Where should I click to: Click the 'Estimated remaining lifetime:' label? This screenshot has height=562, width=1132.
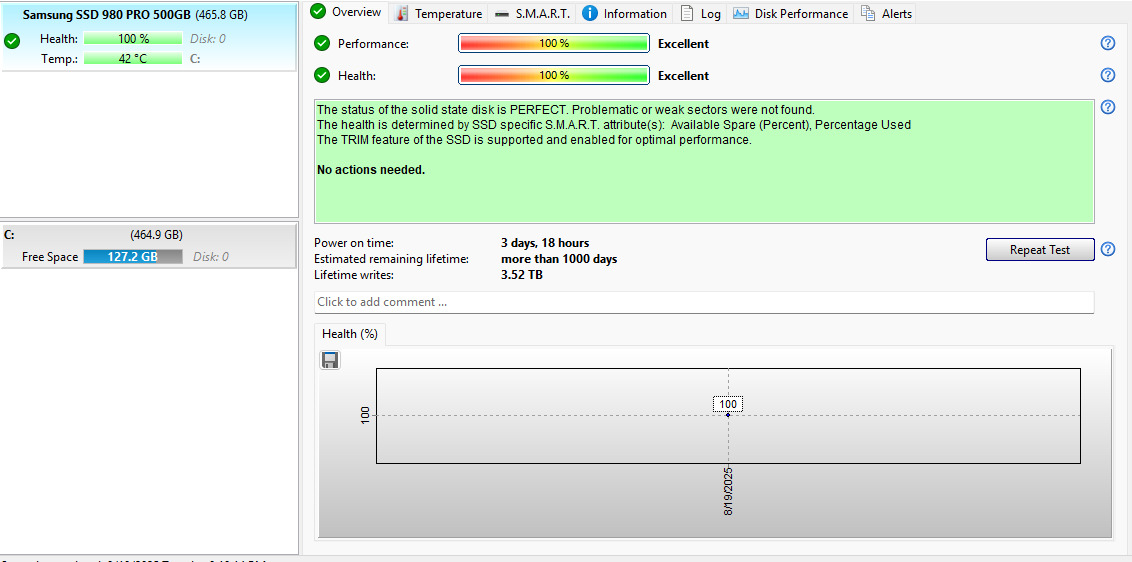(x=392, y=259)
